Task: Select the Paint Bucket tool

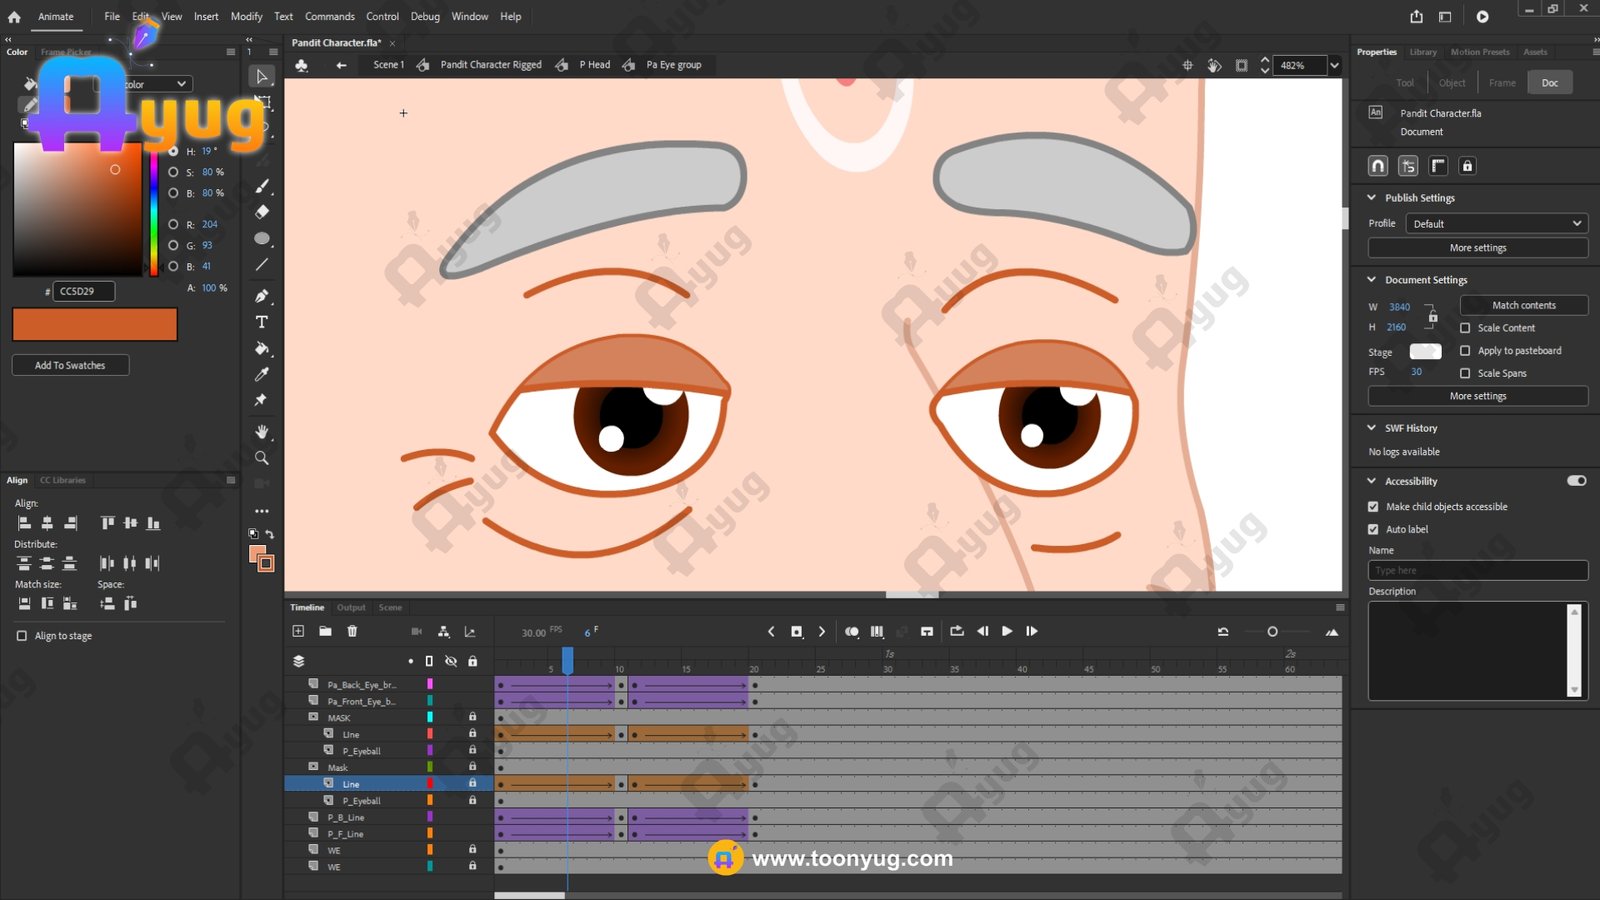Action: [262, 348]
